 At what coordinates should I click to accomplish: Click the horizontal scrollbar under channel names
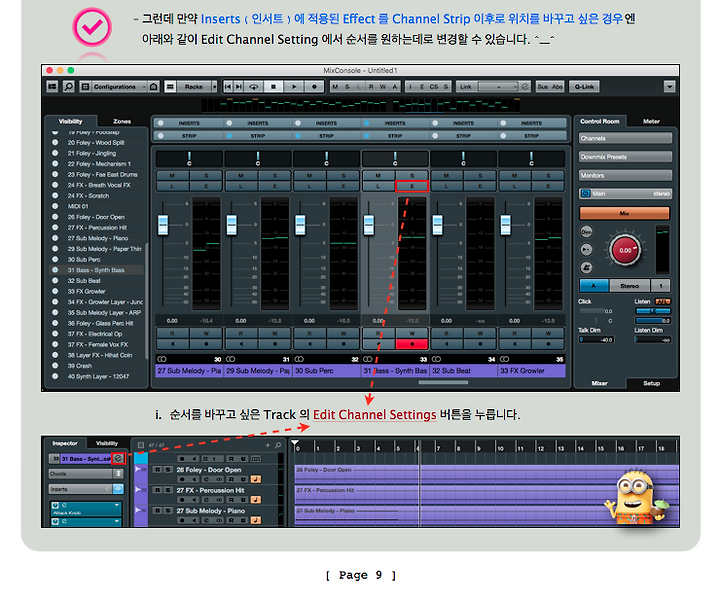pos(443,382)
